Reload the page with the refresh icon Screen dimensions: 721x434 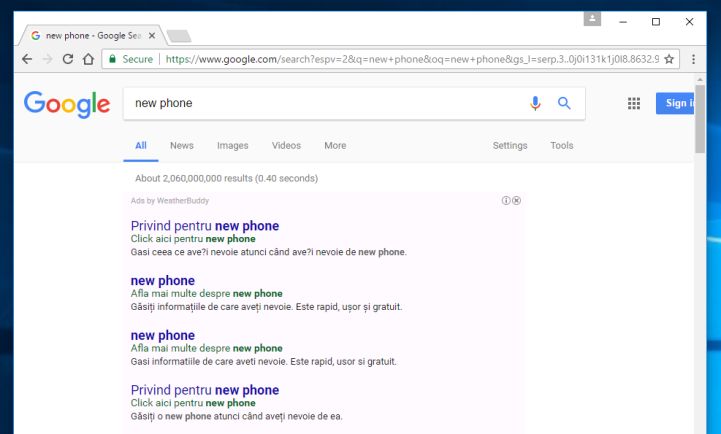pyautogui.click(x=68, y=60)
